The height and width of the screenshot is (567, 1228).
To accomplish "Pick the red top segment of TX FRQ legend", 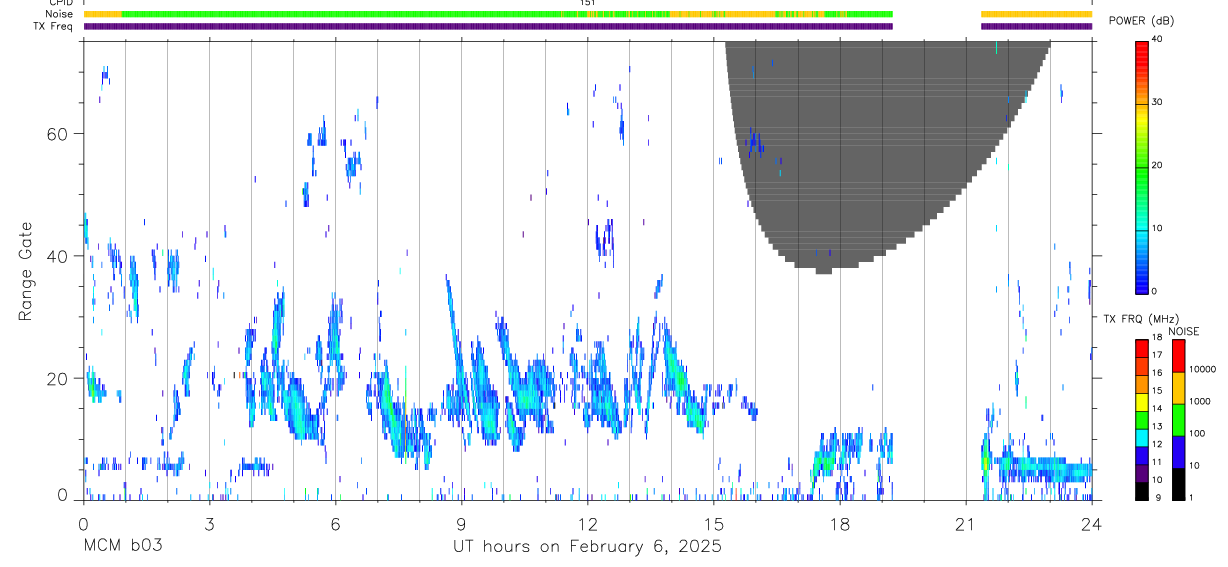I will tap(1141, 347).
